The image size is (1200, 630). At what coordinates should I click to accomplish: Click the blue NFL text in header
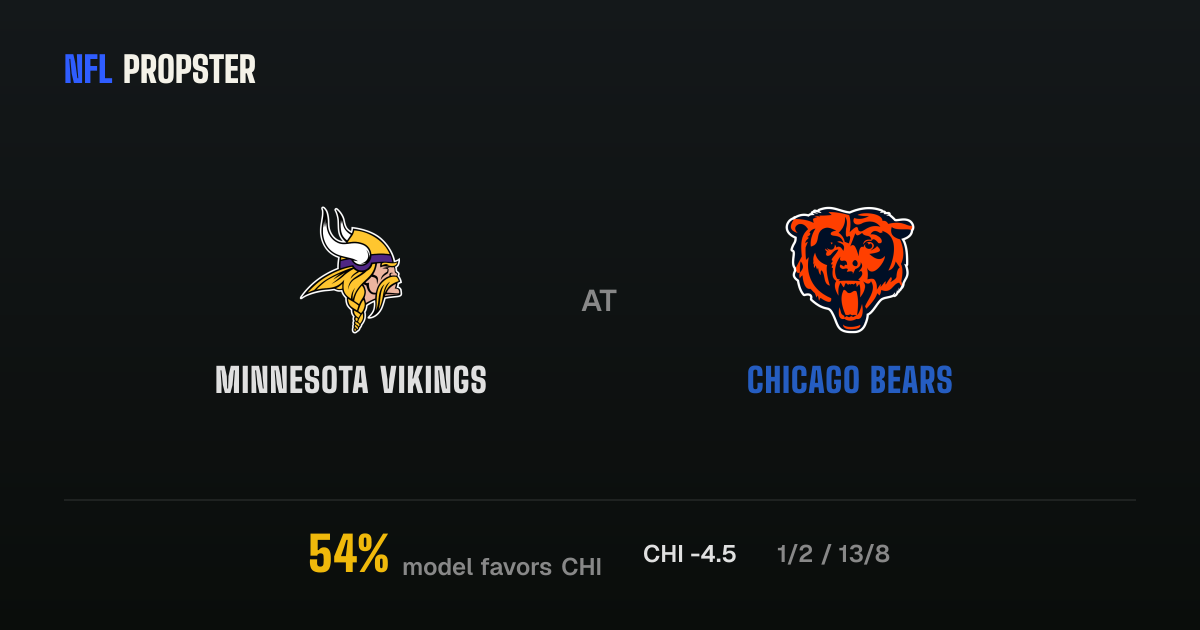pos(88,69)
